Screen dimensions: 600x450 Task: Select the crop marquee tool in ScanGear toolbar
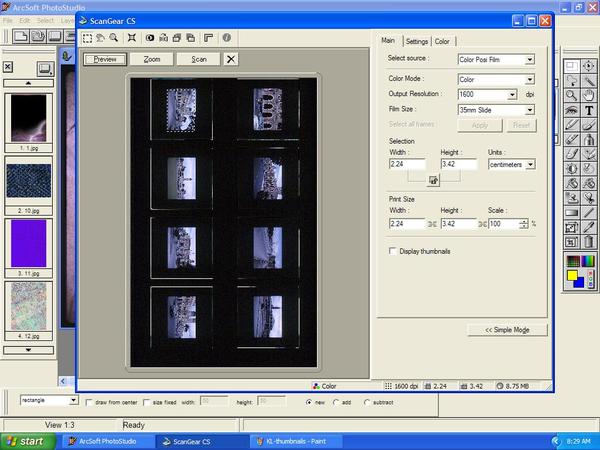tap(87, 38)
